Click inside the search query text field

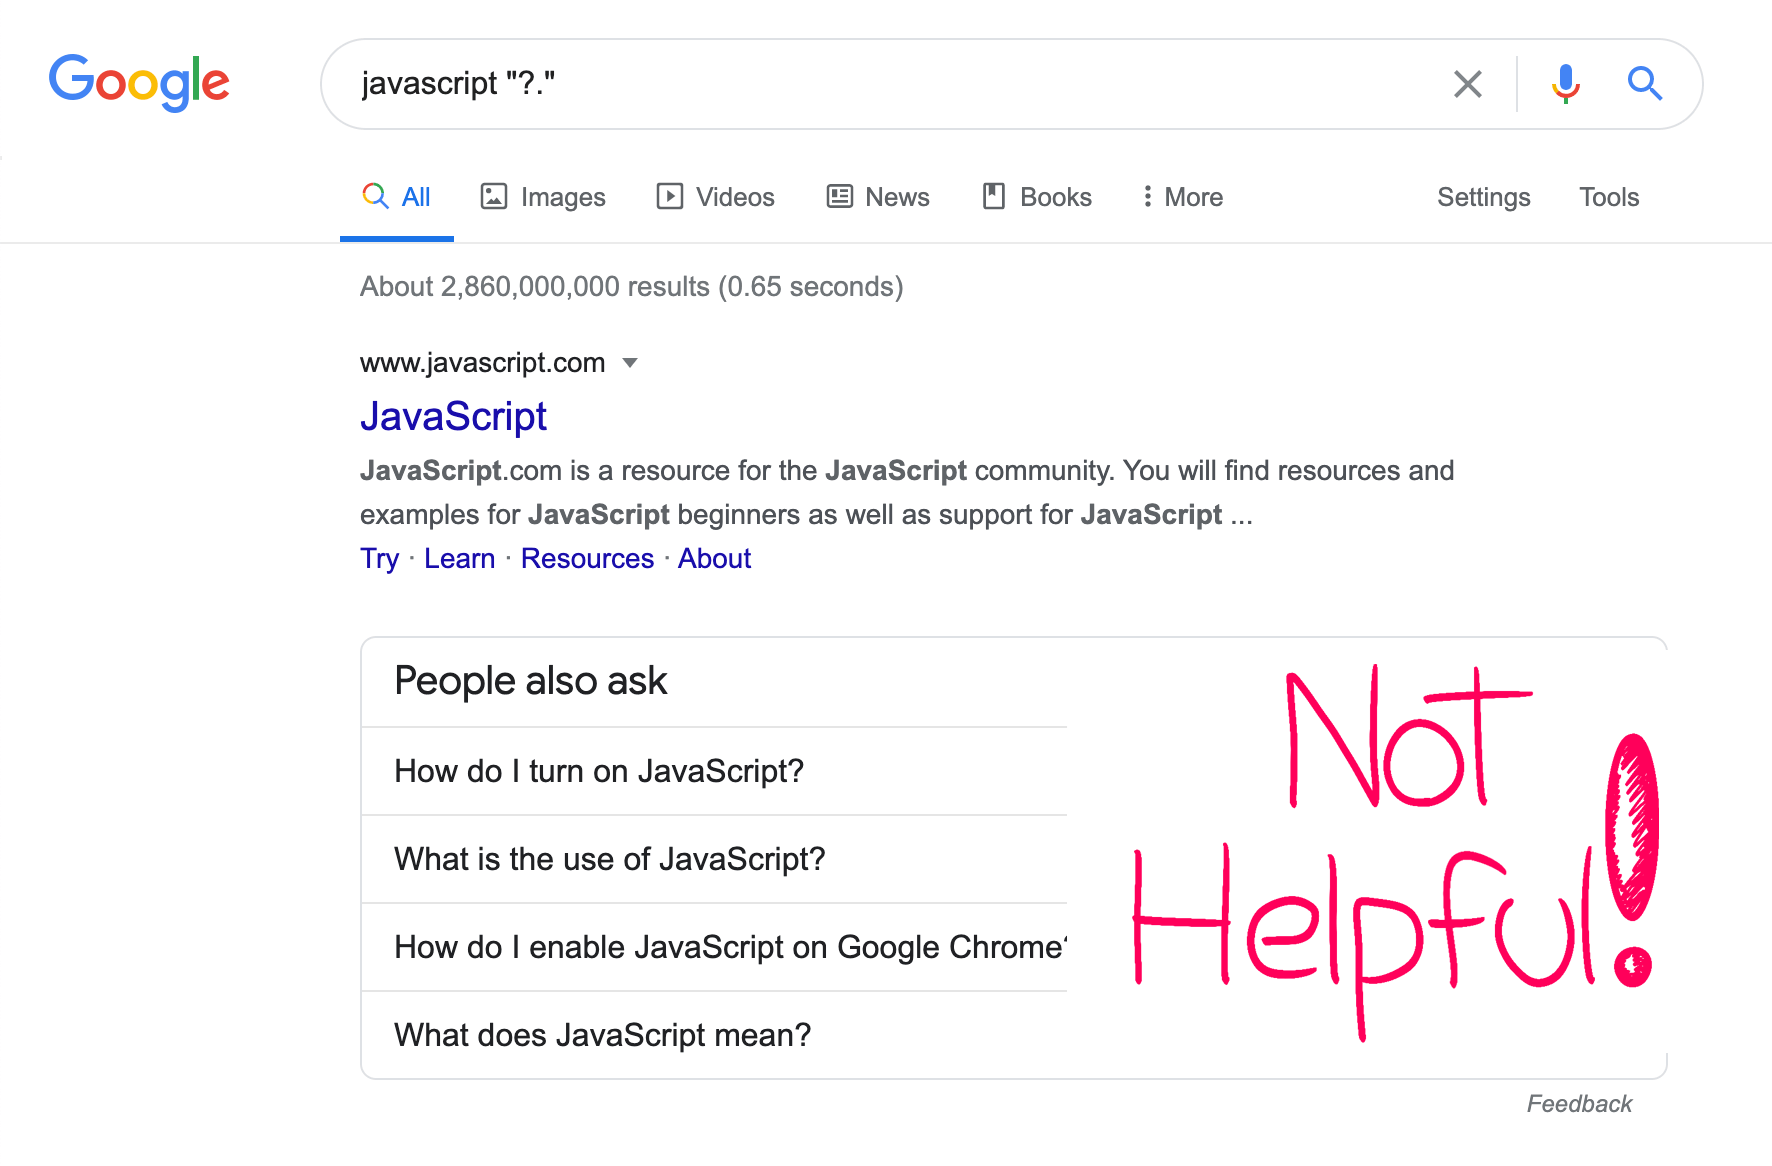(x=890, y=84)
